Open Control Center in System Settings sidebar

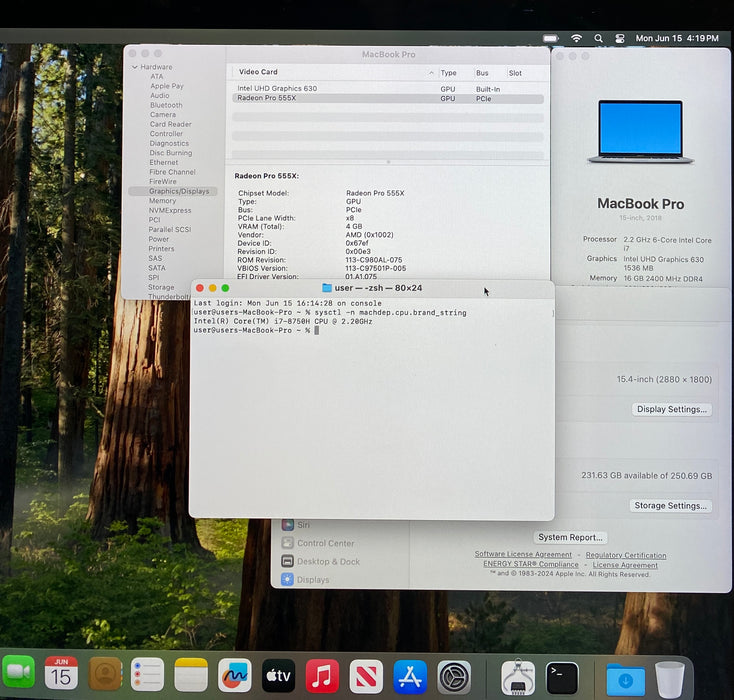[x=318, y=543]
